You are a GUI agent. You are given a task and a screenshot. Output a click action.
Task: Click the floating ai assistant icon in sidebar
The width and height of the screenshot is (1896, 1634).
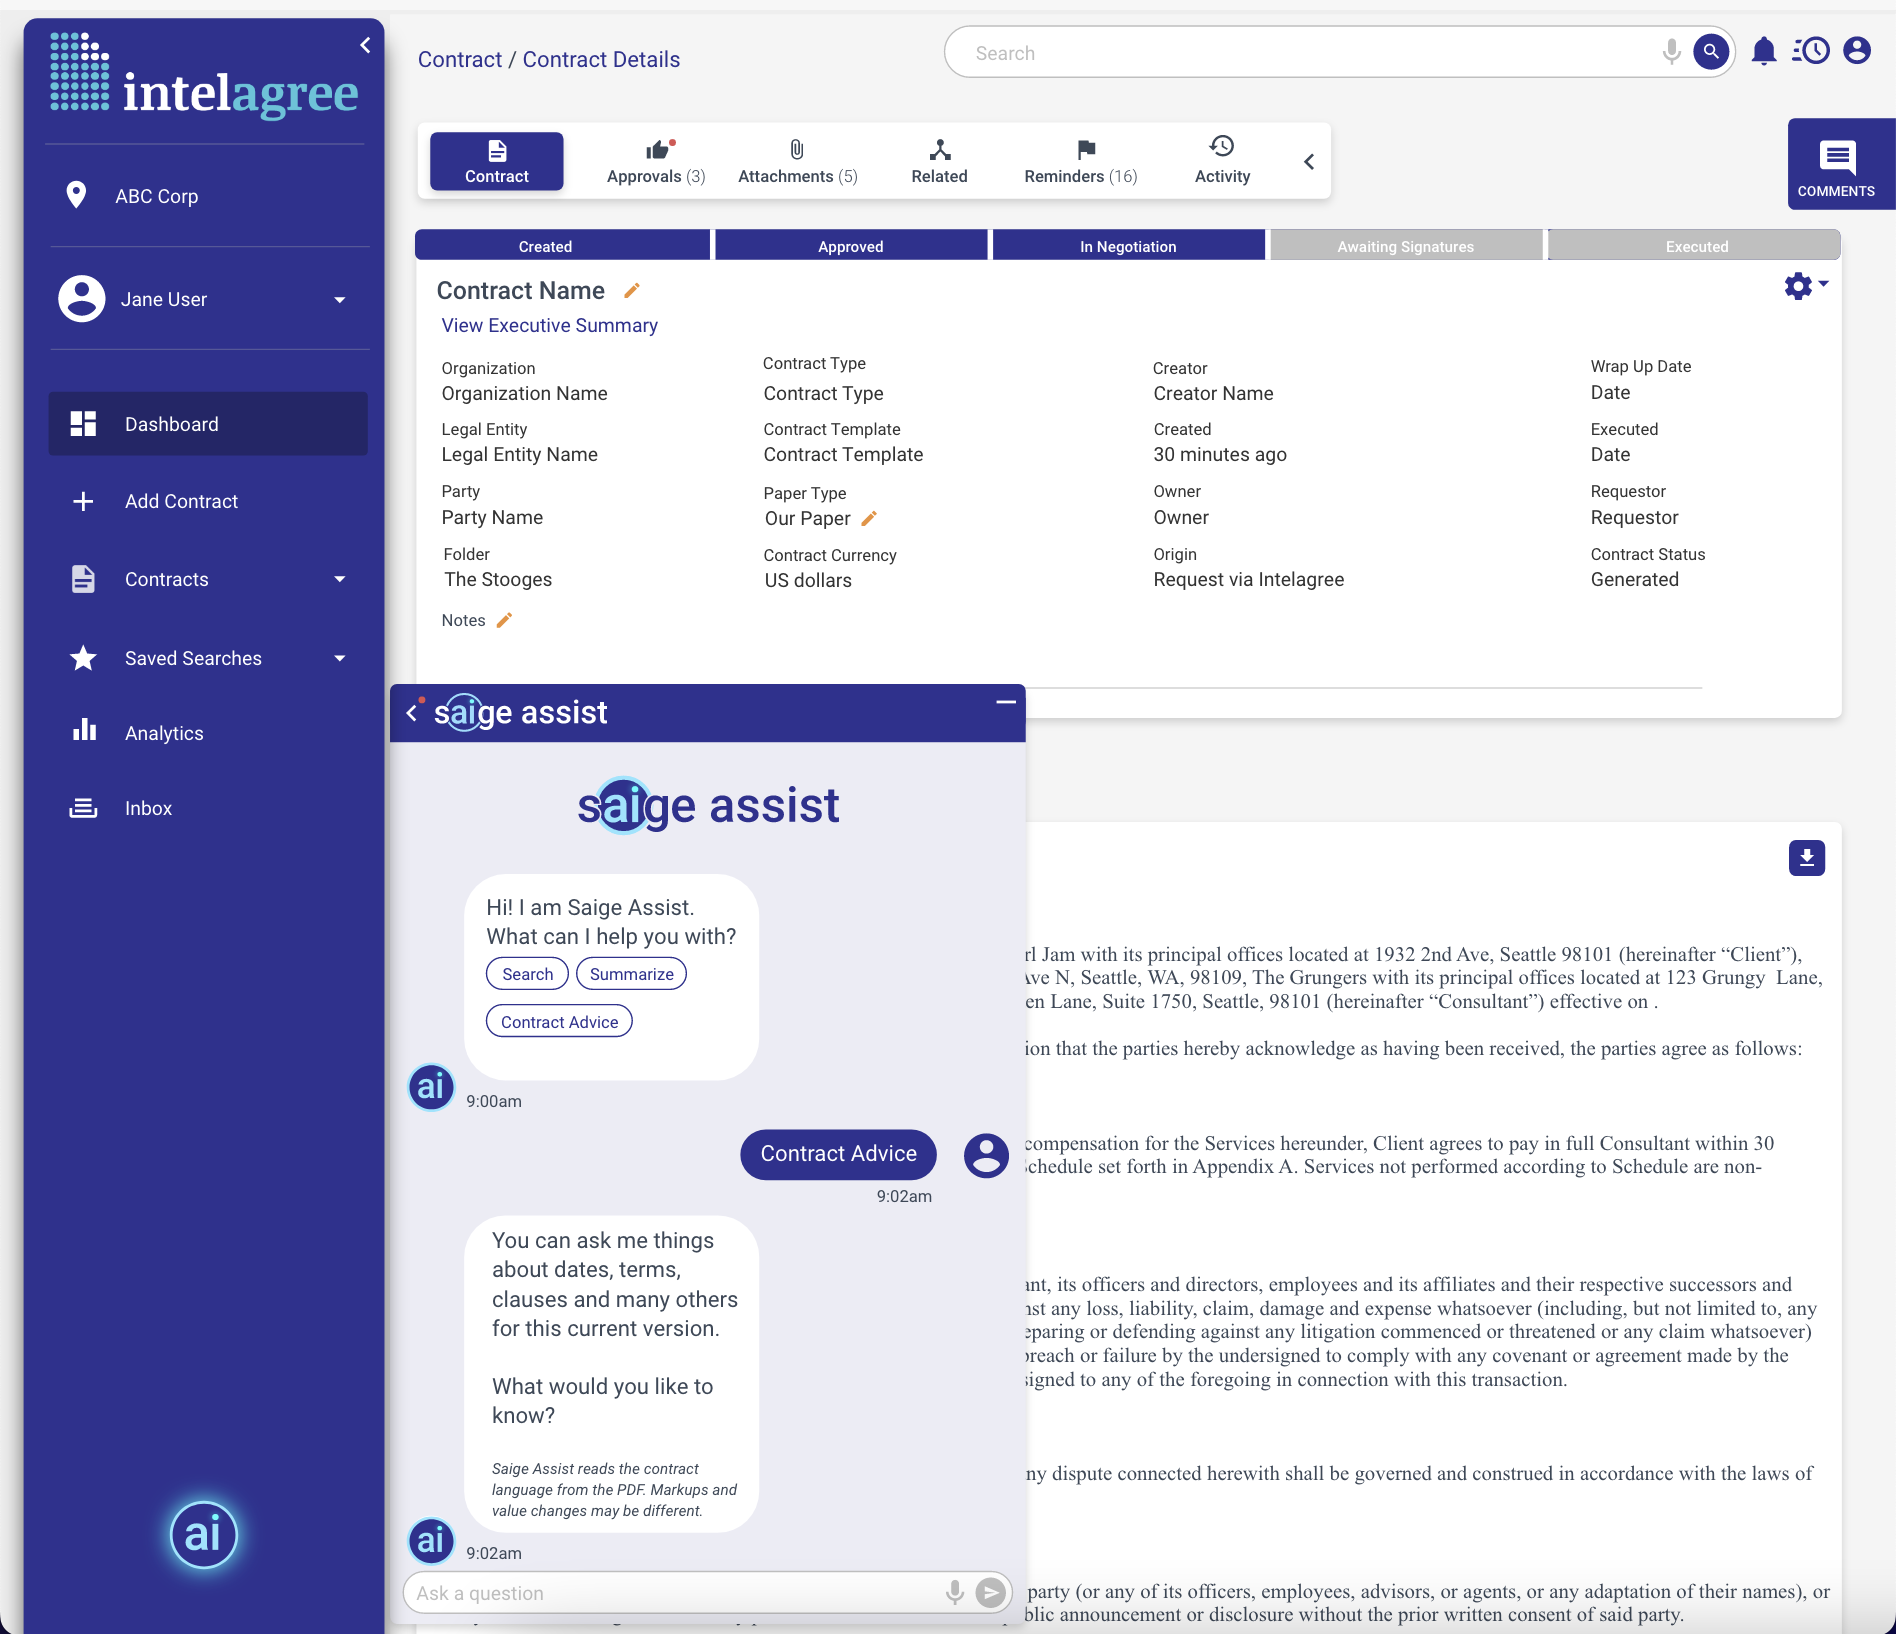(204, 1534)
